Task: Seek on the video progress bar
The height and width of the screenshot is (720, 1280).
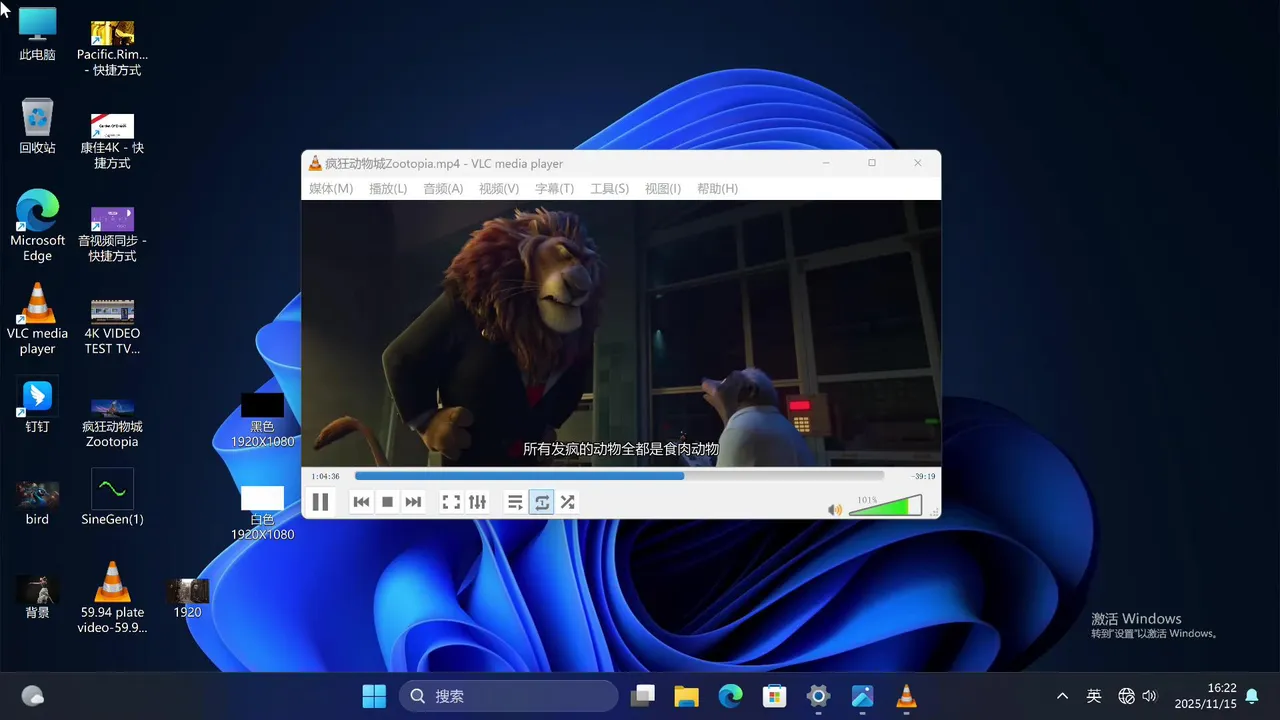Action: (x=619, y=476)
